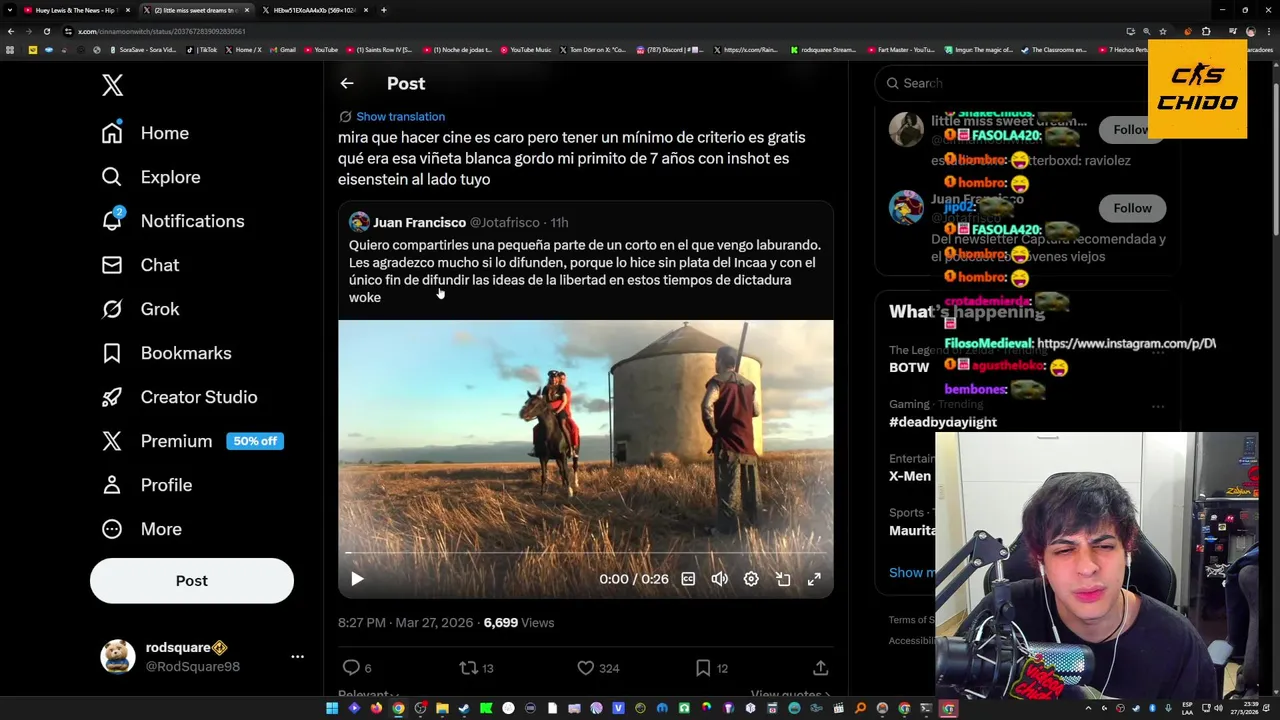The image size is (1280, 720).
Task: Go back using the arrow beside Post
Action: (x=347, y=84)
